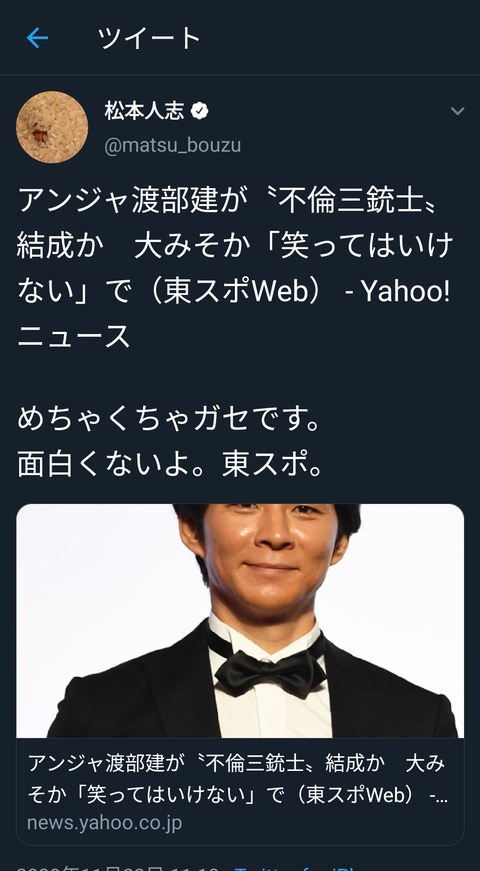The height and width of the screenshot is (871, 480).
Task: Select the ツイート header title
Action: 149,38
